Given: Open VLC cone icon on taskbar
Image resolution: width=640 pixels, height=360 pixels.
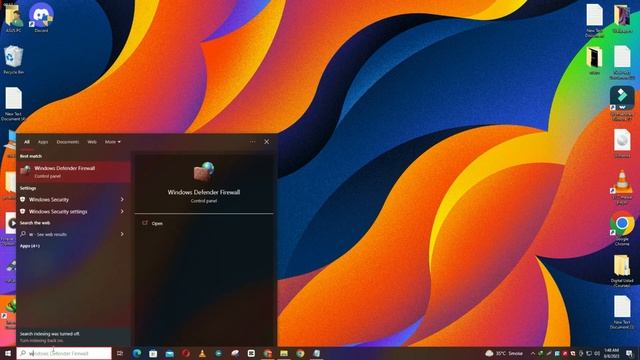Looking at the screenshot, I should pos(202,353).
